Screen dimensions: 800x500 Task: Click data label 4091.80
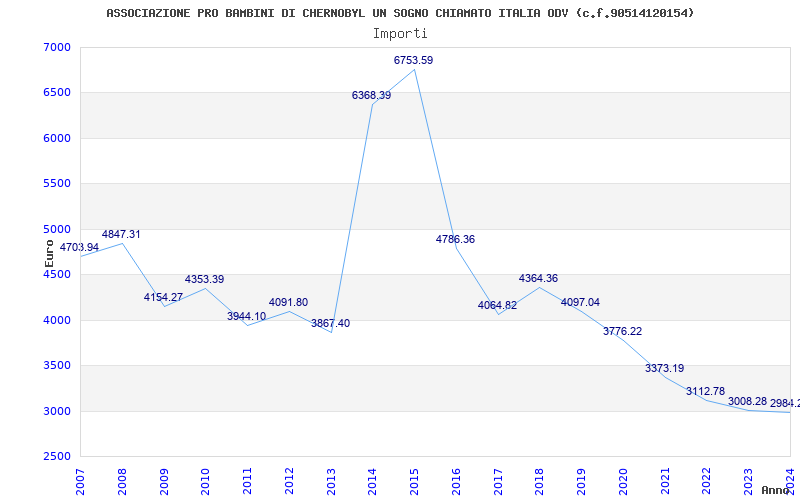click(x=288, y=303)
